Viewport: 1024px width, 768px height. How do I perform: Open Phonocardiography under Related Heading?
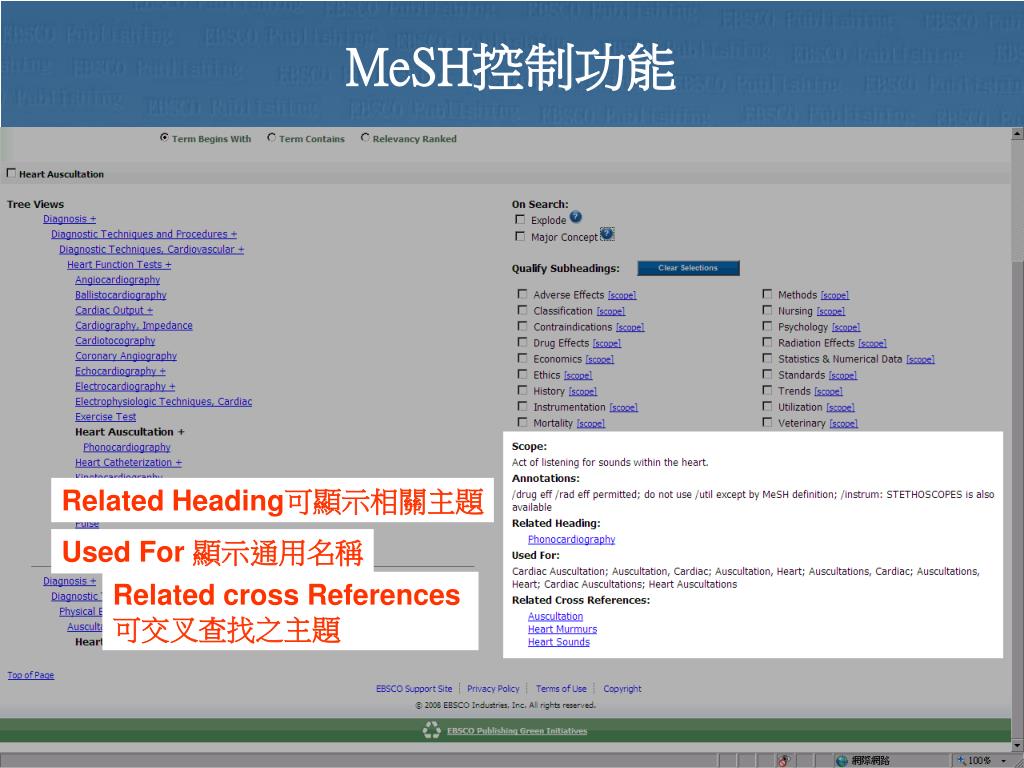pos(571,539)
